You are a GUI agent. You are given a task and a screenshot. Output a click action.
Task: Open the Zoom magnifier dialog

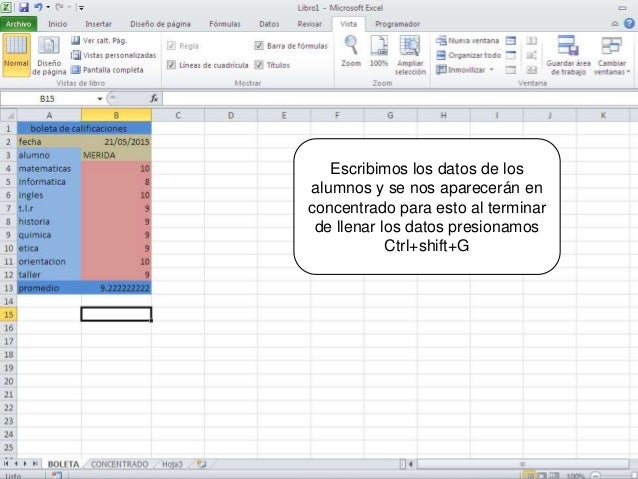coord(351,51)
